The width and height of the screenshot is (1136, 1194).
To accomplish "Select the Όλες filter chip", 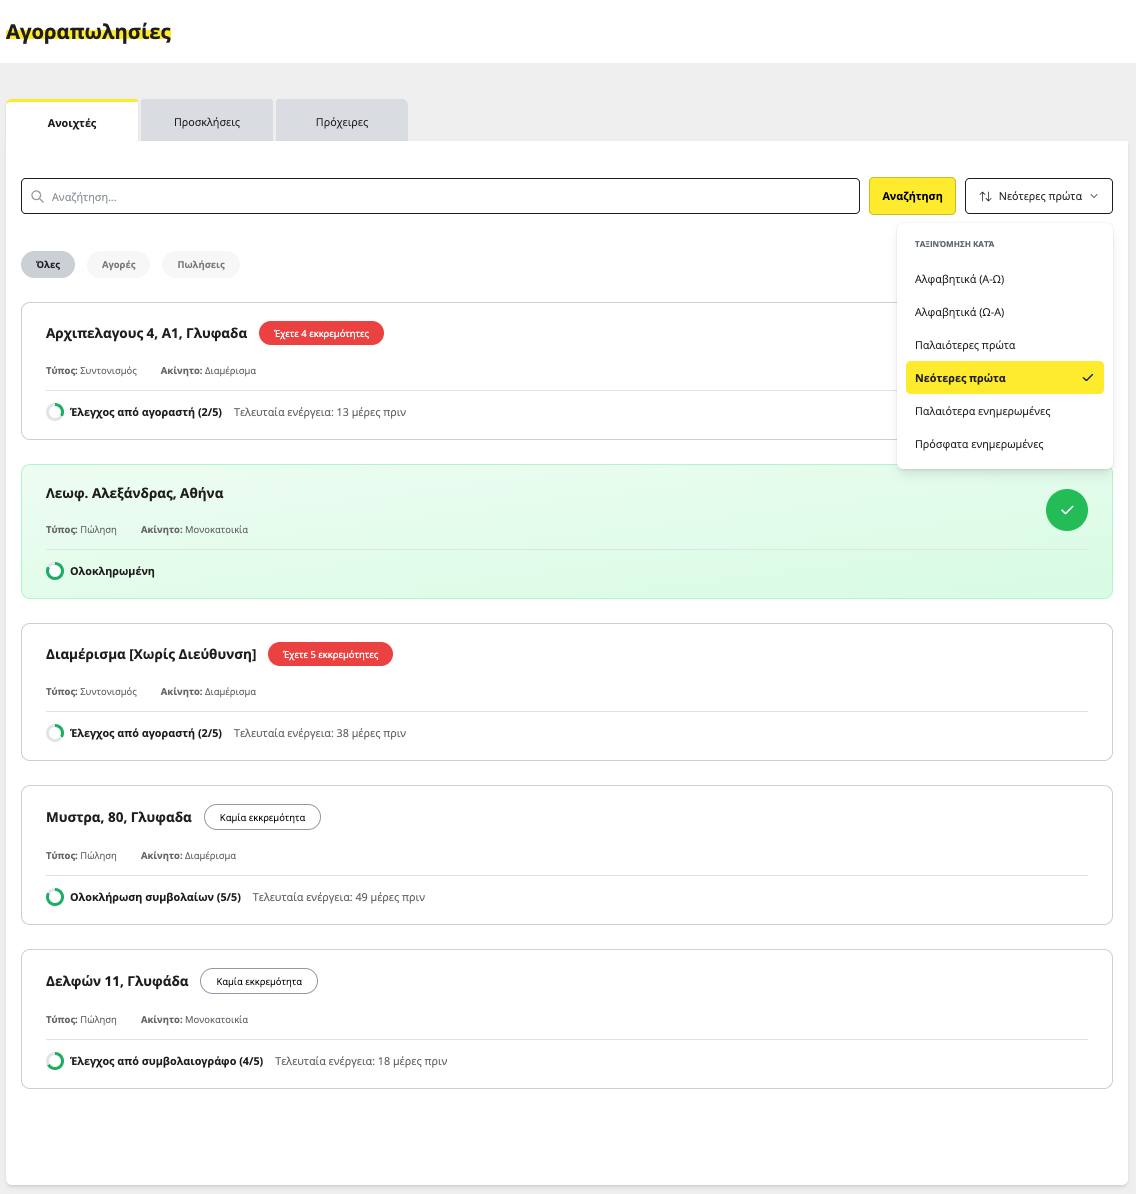I will tap(48, 264).
